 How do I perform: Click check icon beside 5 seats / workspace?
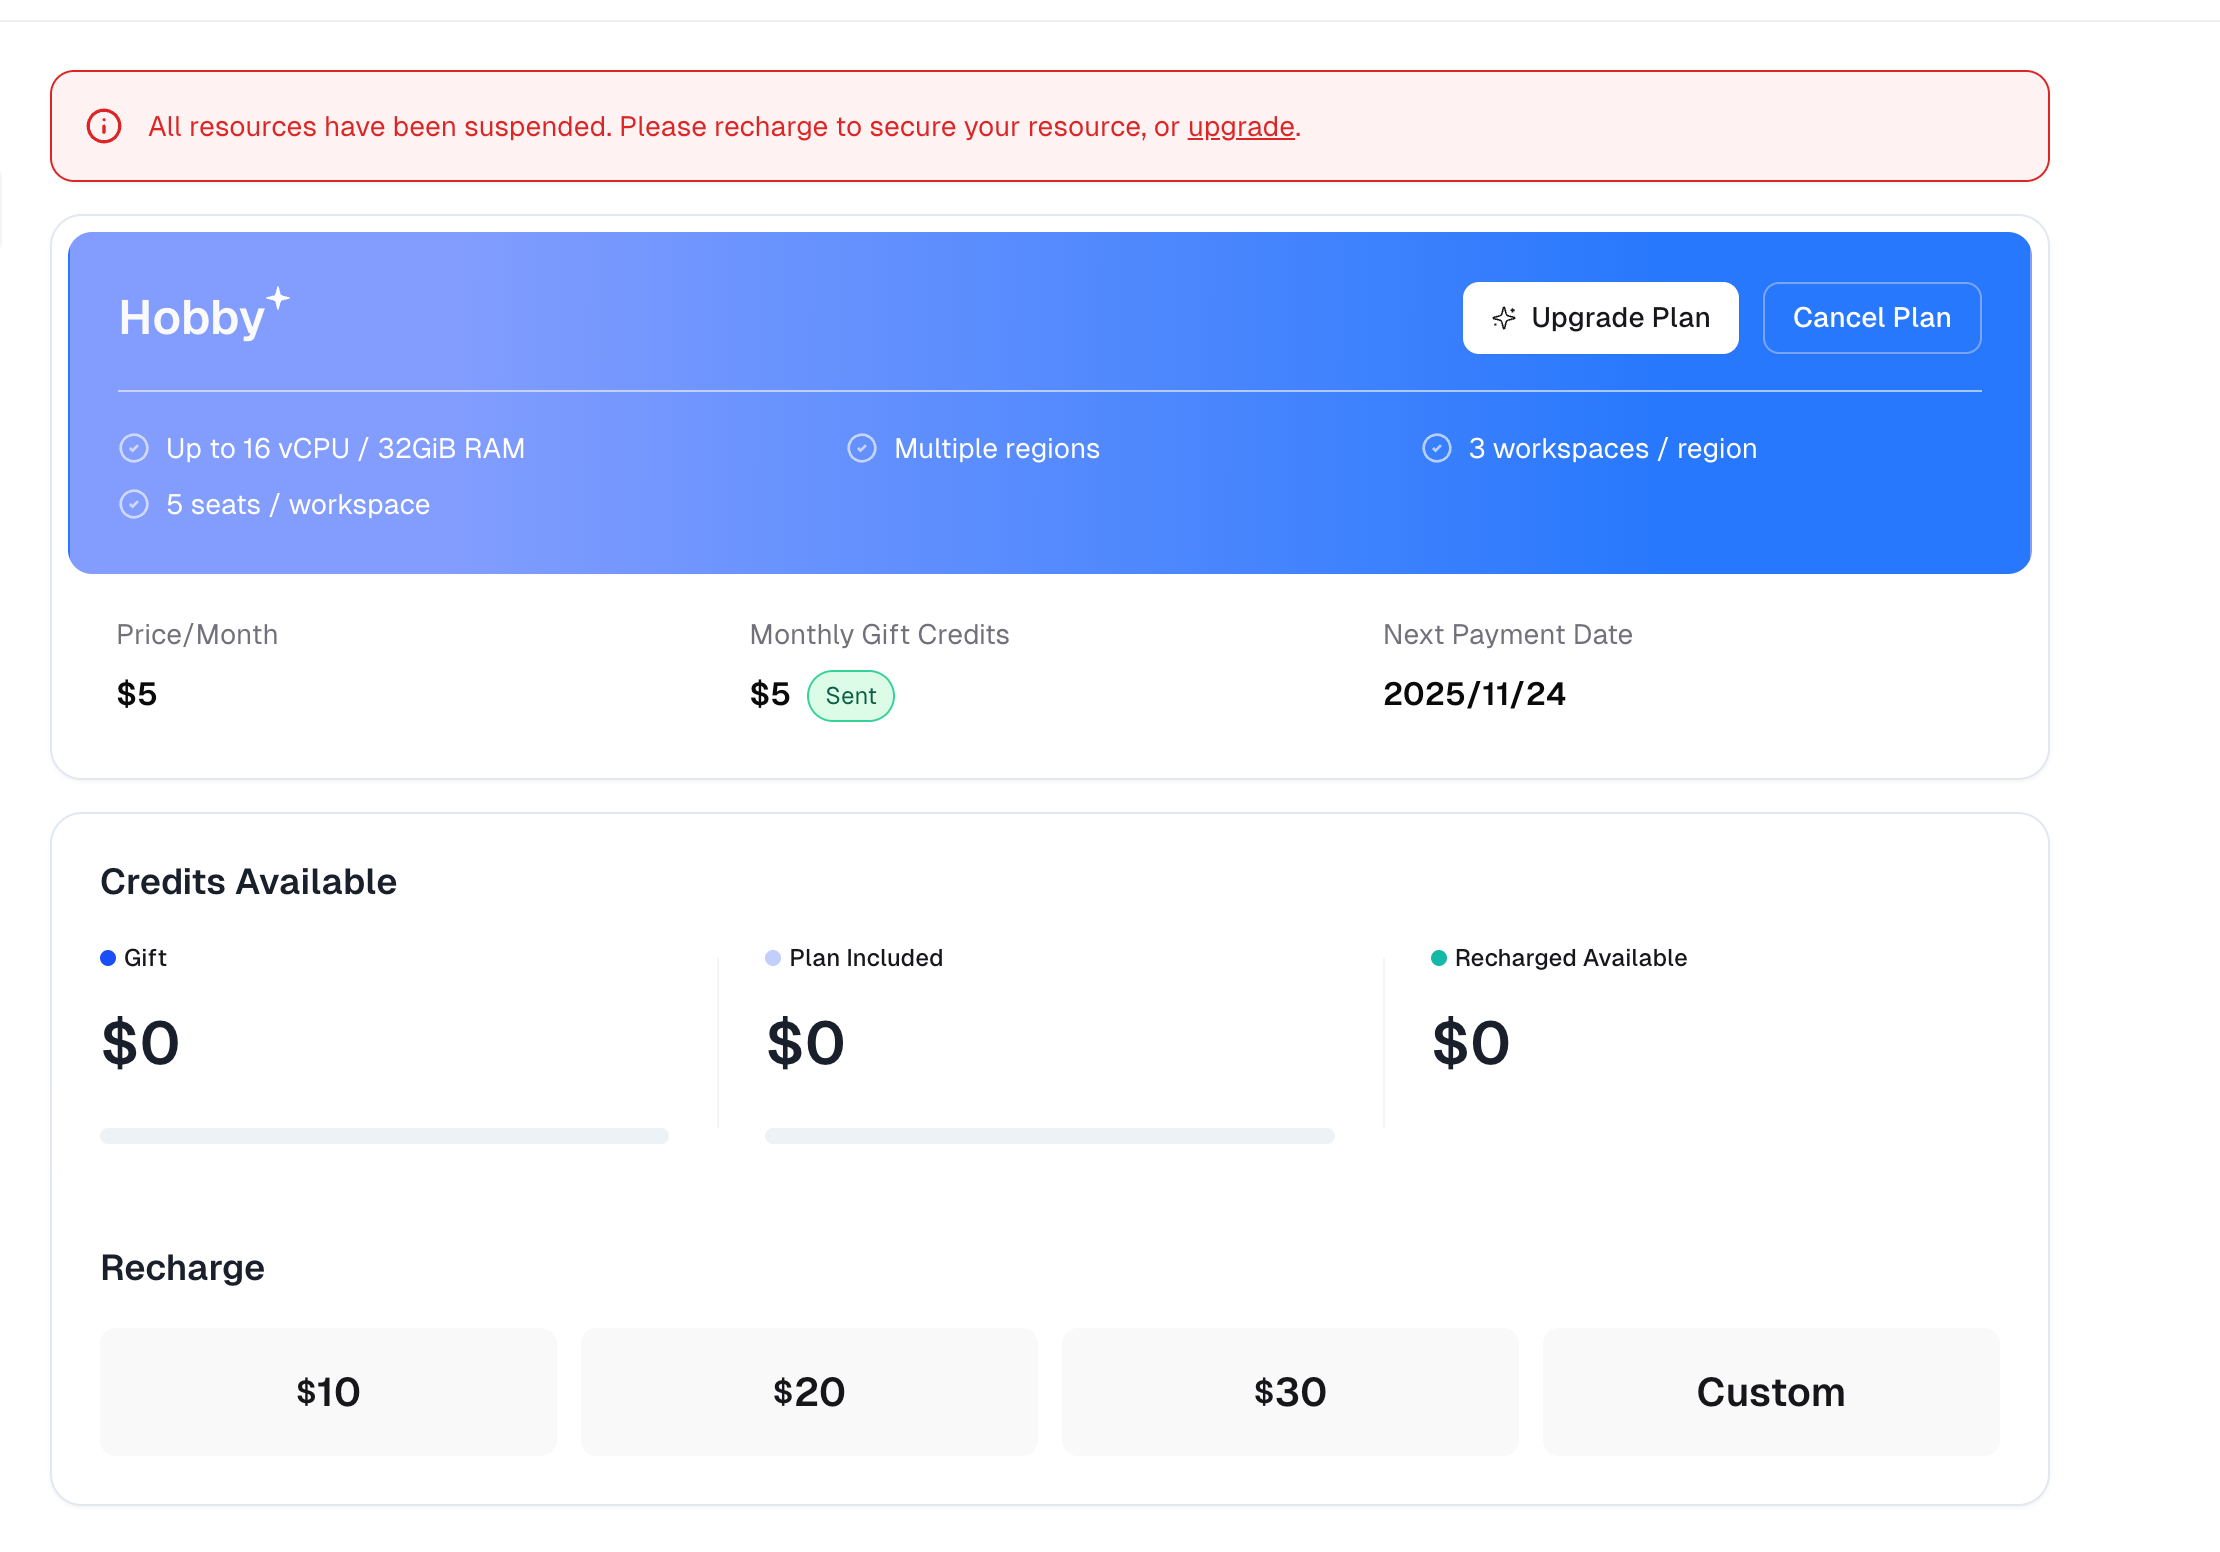[x=134, y=504]
